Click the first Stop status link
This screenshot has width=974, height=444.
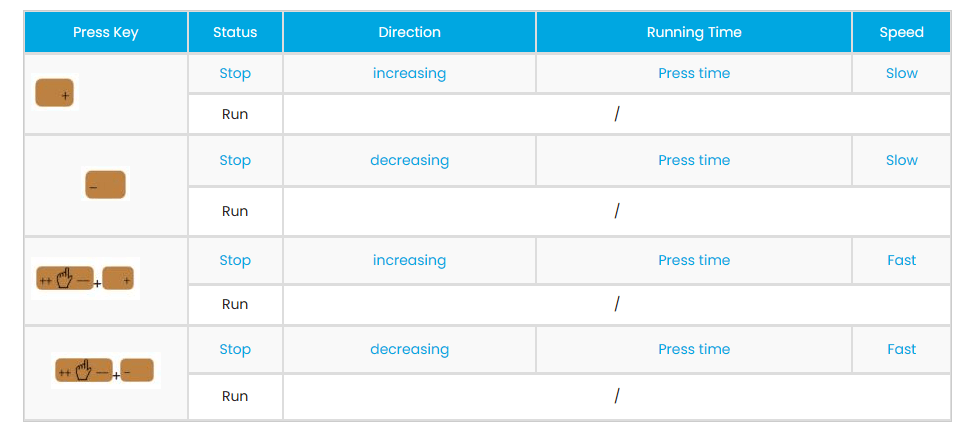click(x=235, y=73)
